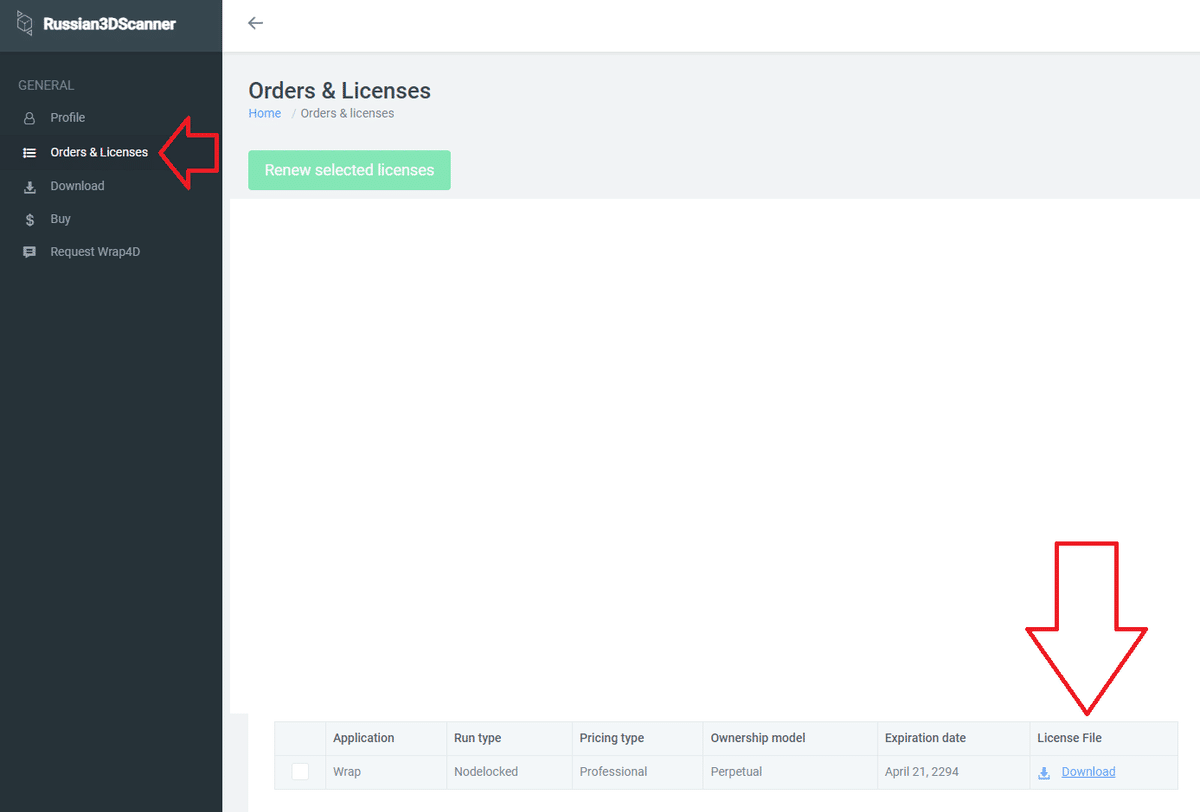Click the back arrow icon in header
1200x812 pixels.
tap(255, 23)
